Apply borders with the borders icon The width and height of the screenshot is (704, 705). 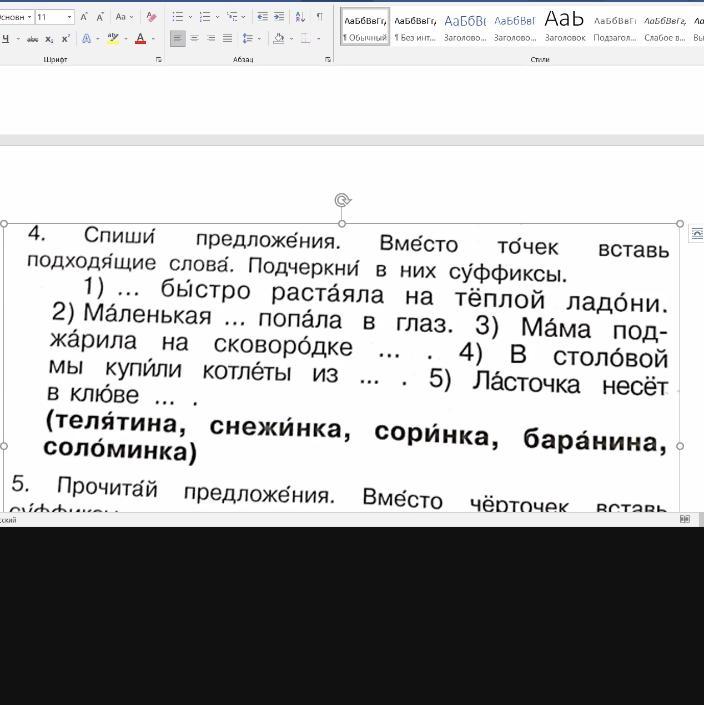tap(305, 39)
